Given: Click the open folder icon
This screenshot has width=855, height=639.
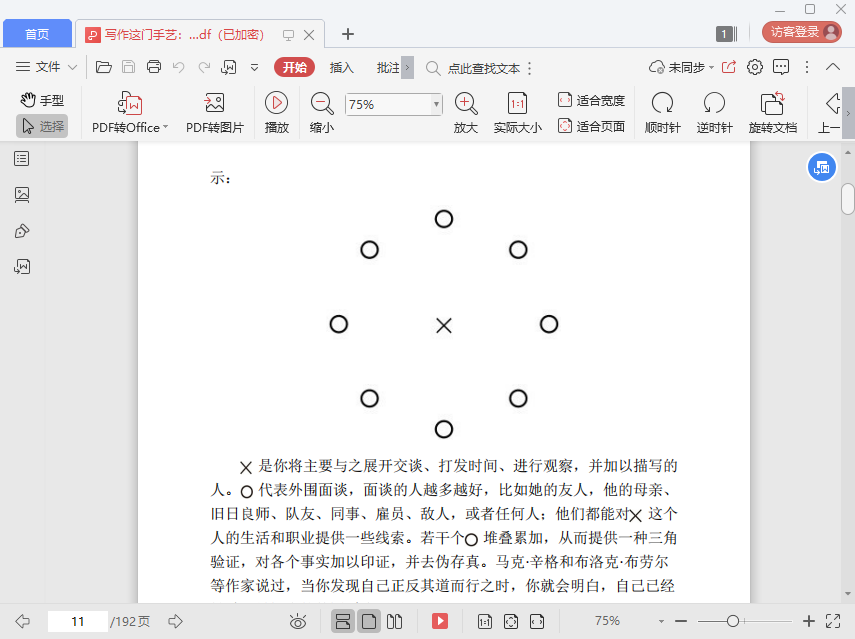Looking at the screenshot, I should point(104,67).
